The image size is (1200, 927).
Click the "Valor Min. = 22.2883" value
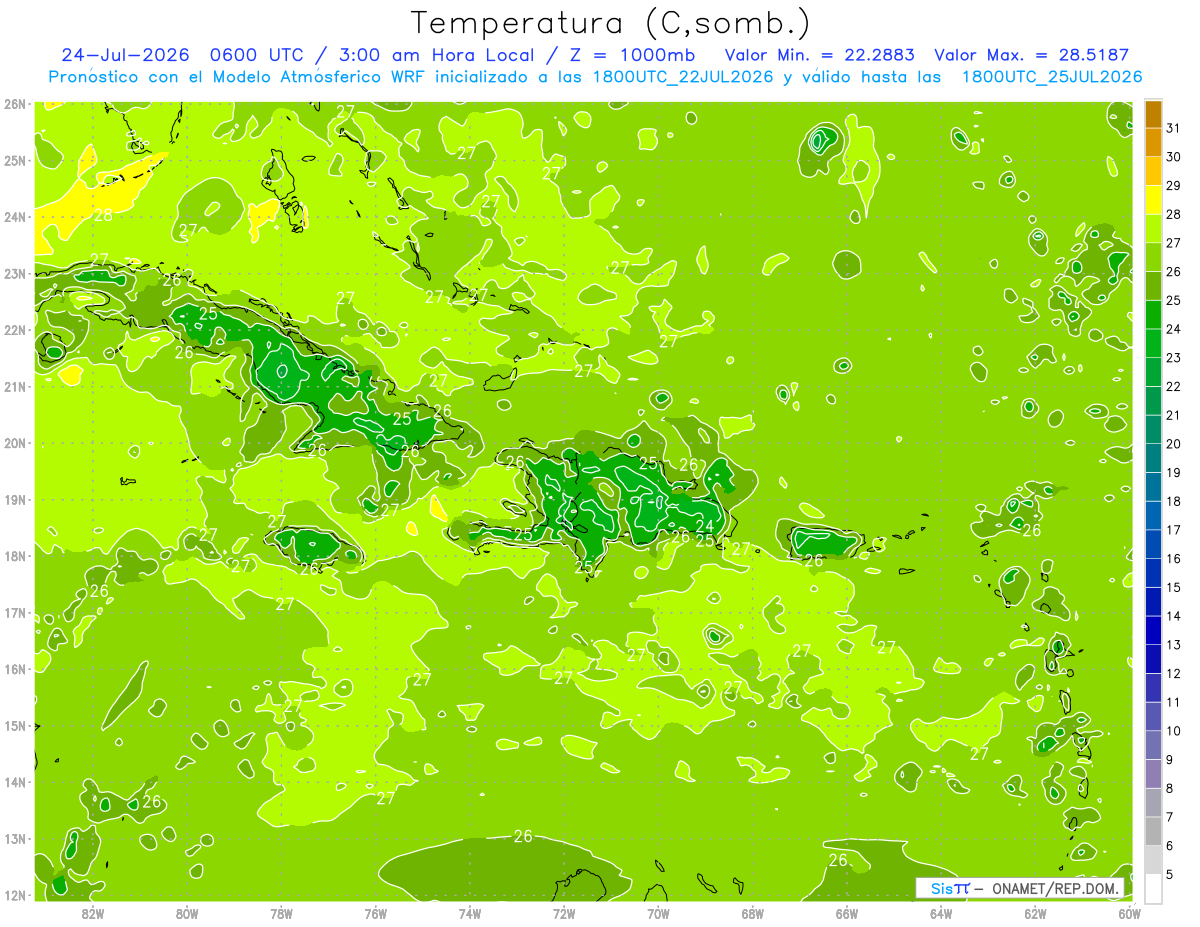821,55
